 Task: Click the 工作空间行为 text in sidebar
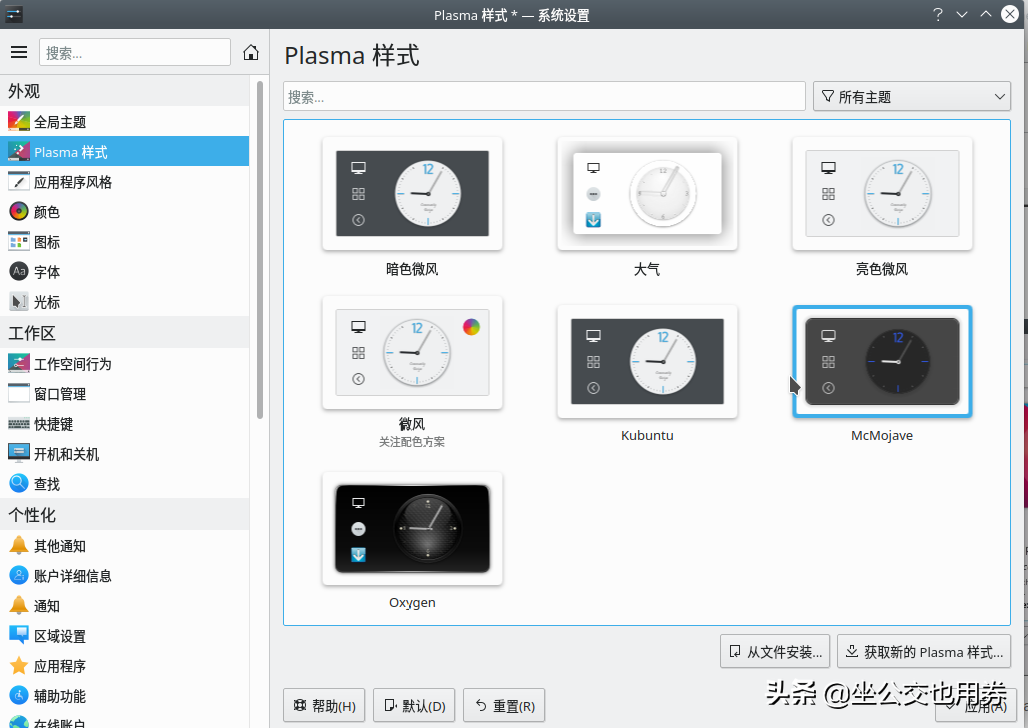[x=73, y=364]
